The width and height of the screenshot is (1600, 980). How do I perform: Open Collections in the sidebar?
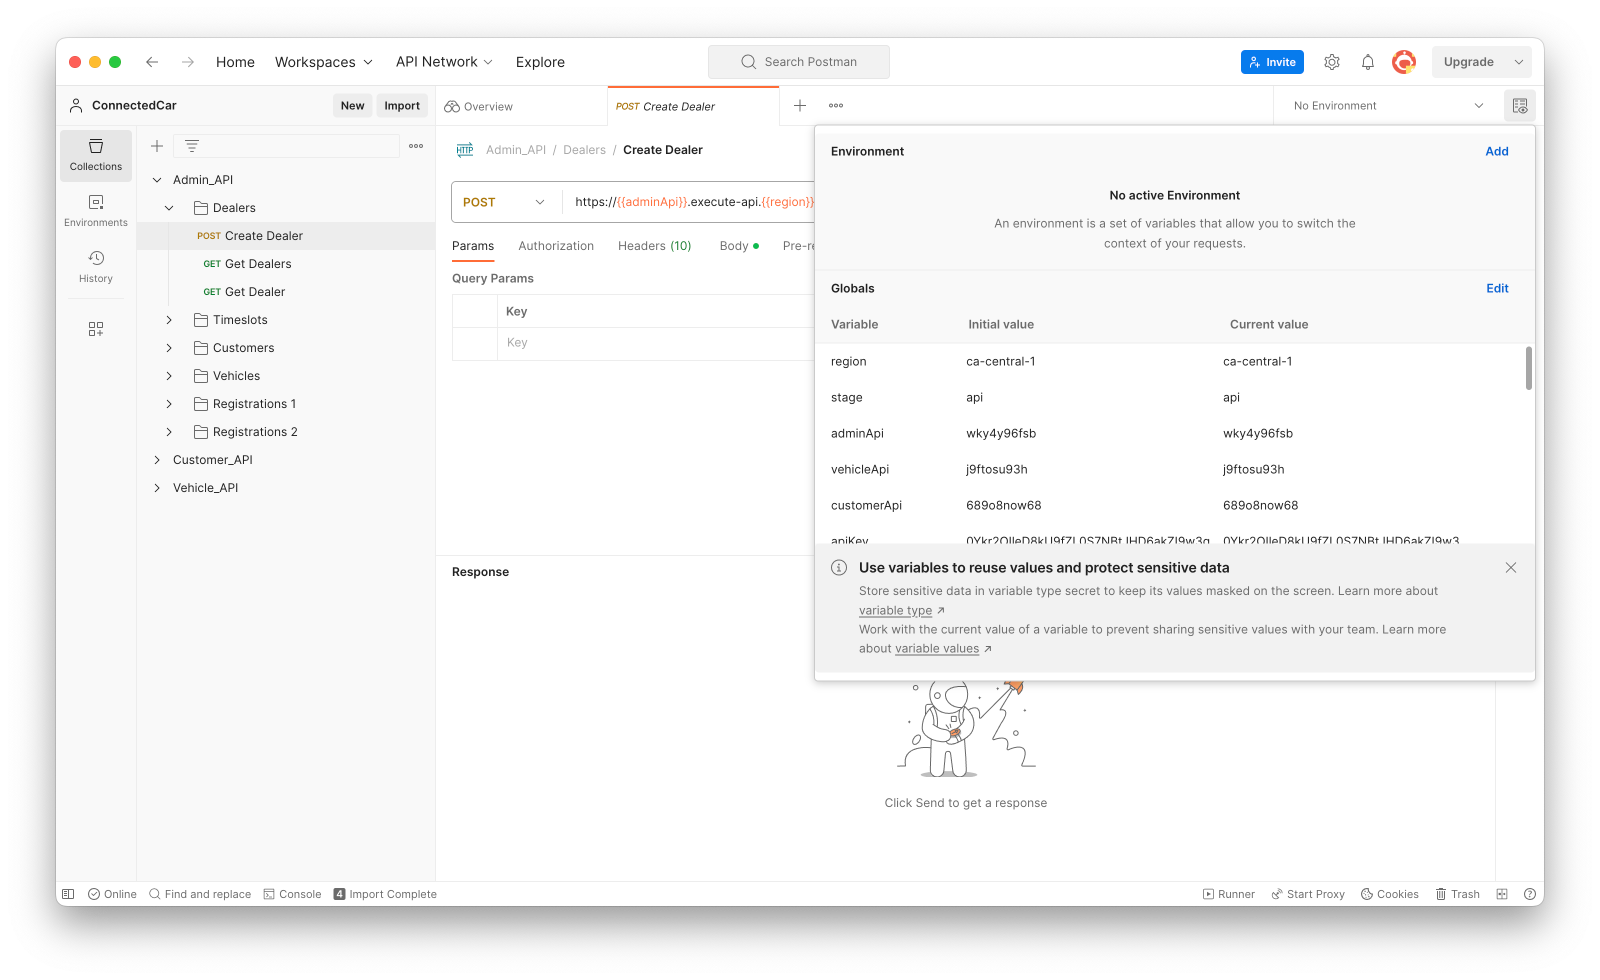[96, 155]
